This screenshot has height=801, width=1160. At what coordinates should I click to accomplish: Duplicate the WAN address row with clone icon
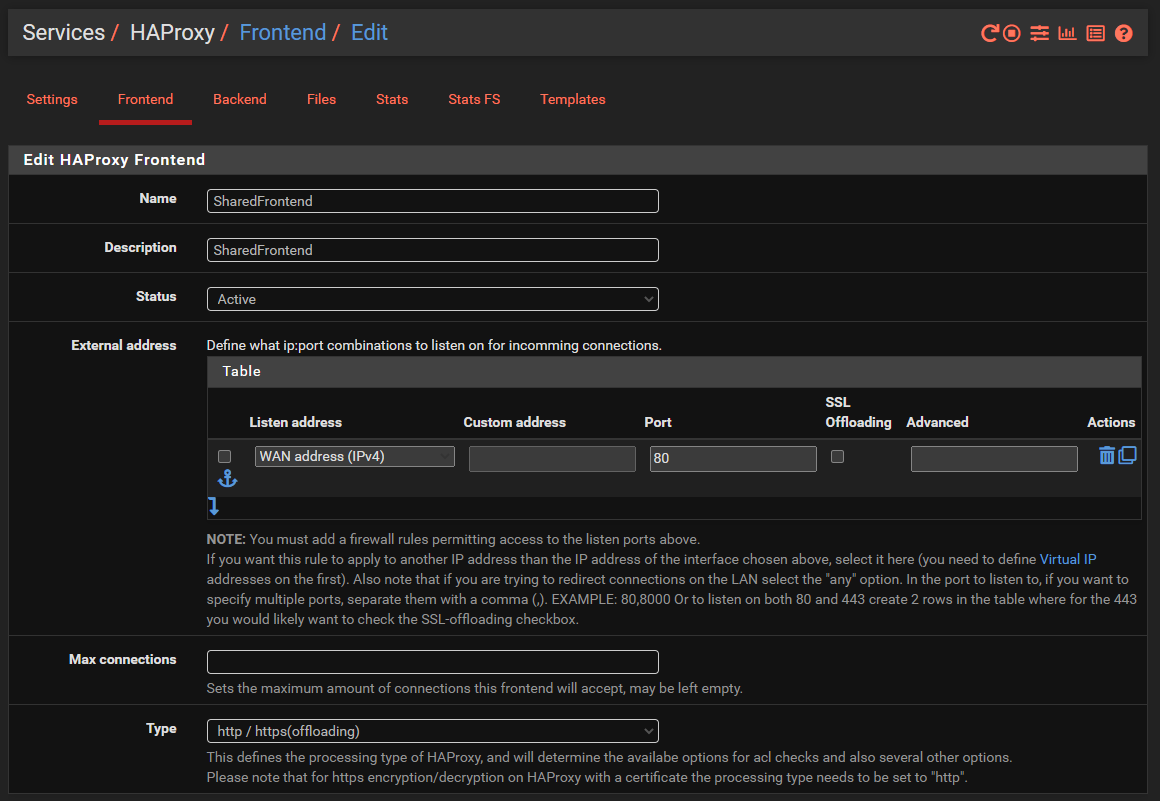click(1127, 456)
